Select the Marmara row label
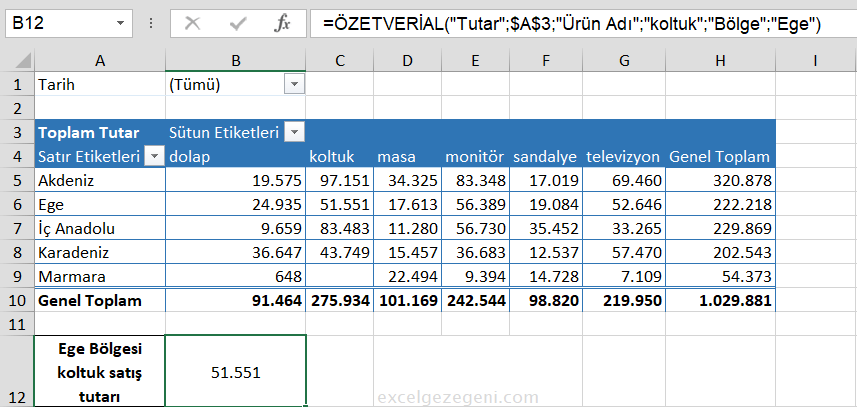 click(x=99, y=276)
